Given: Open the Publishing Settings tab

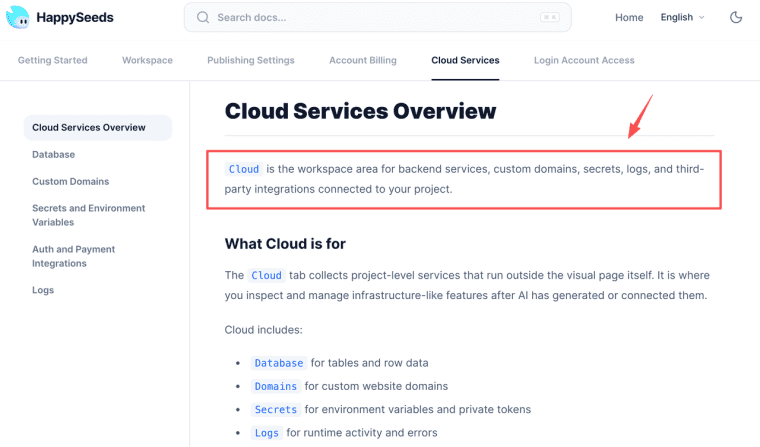Looking at the screenshot, I should click(x=251, y=60).
